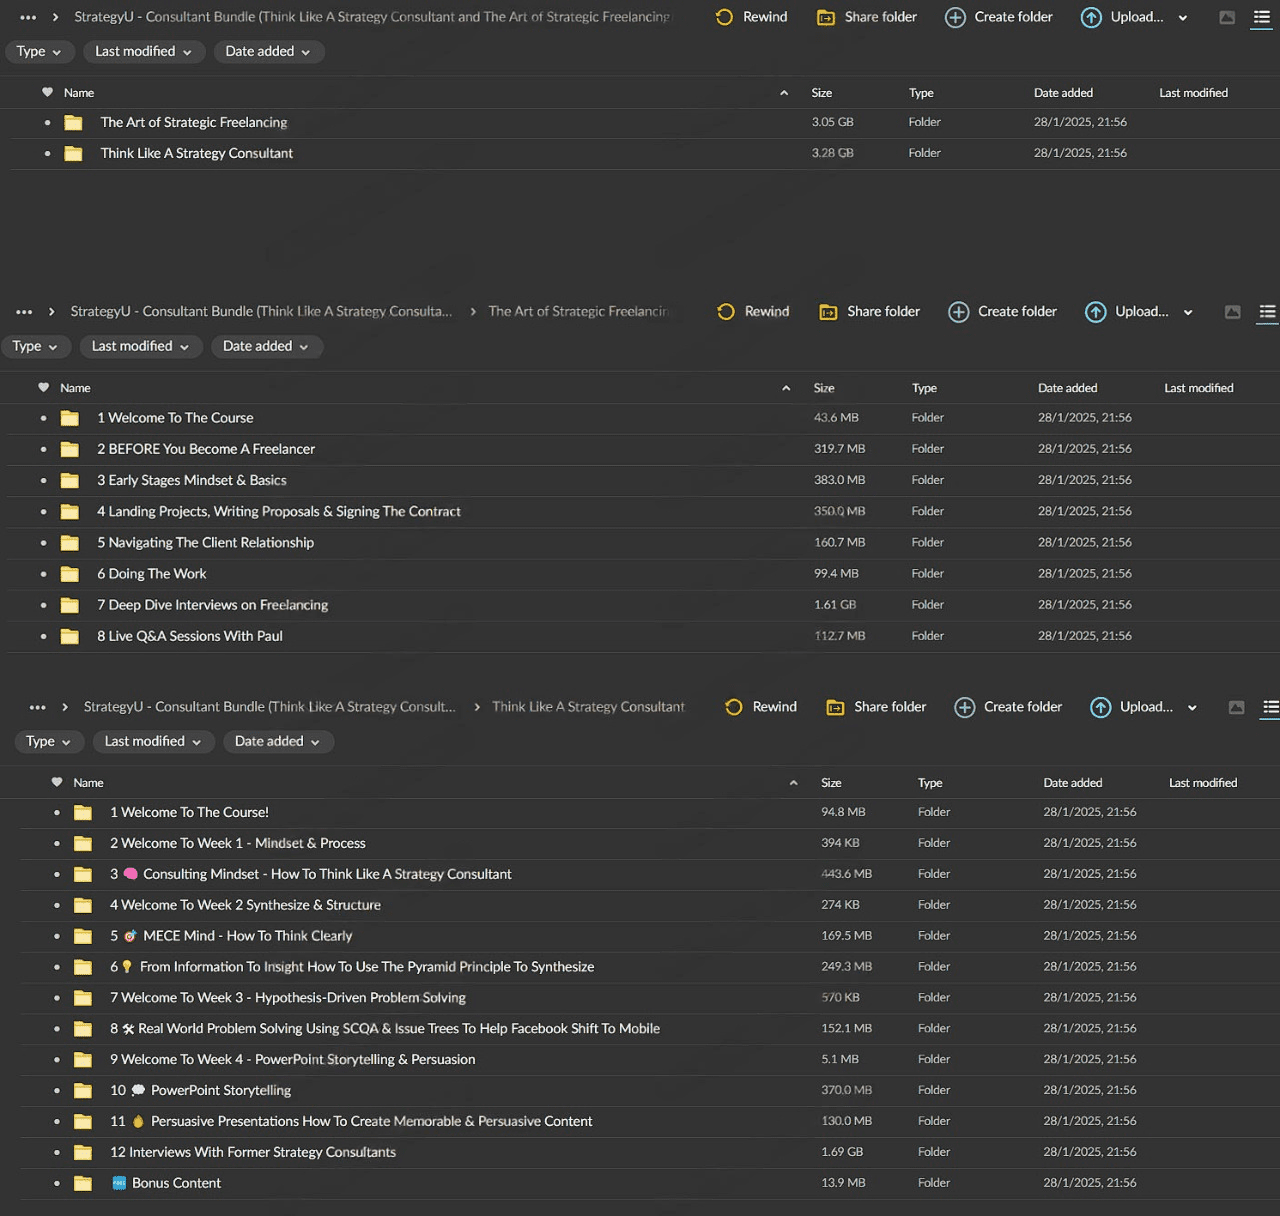Click Rewind icon in Art of Strategic Freelancing view
Screen dimensions: 1280x1216
tap(727, 312)
